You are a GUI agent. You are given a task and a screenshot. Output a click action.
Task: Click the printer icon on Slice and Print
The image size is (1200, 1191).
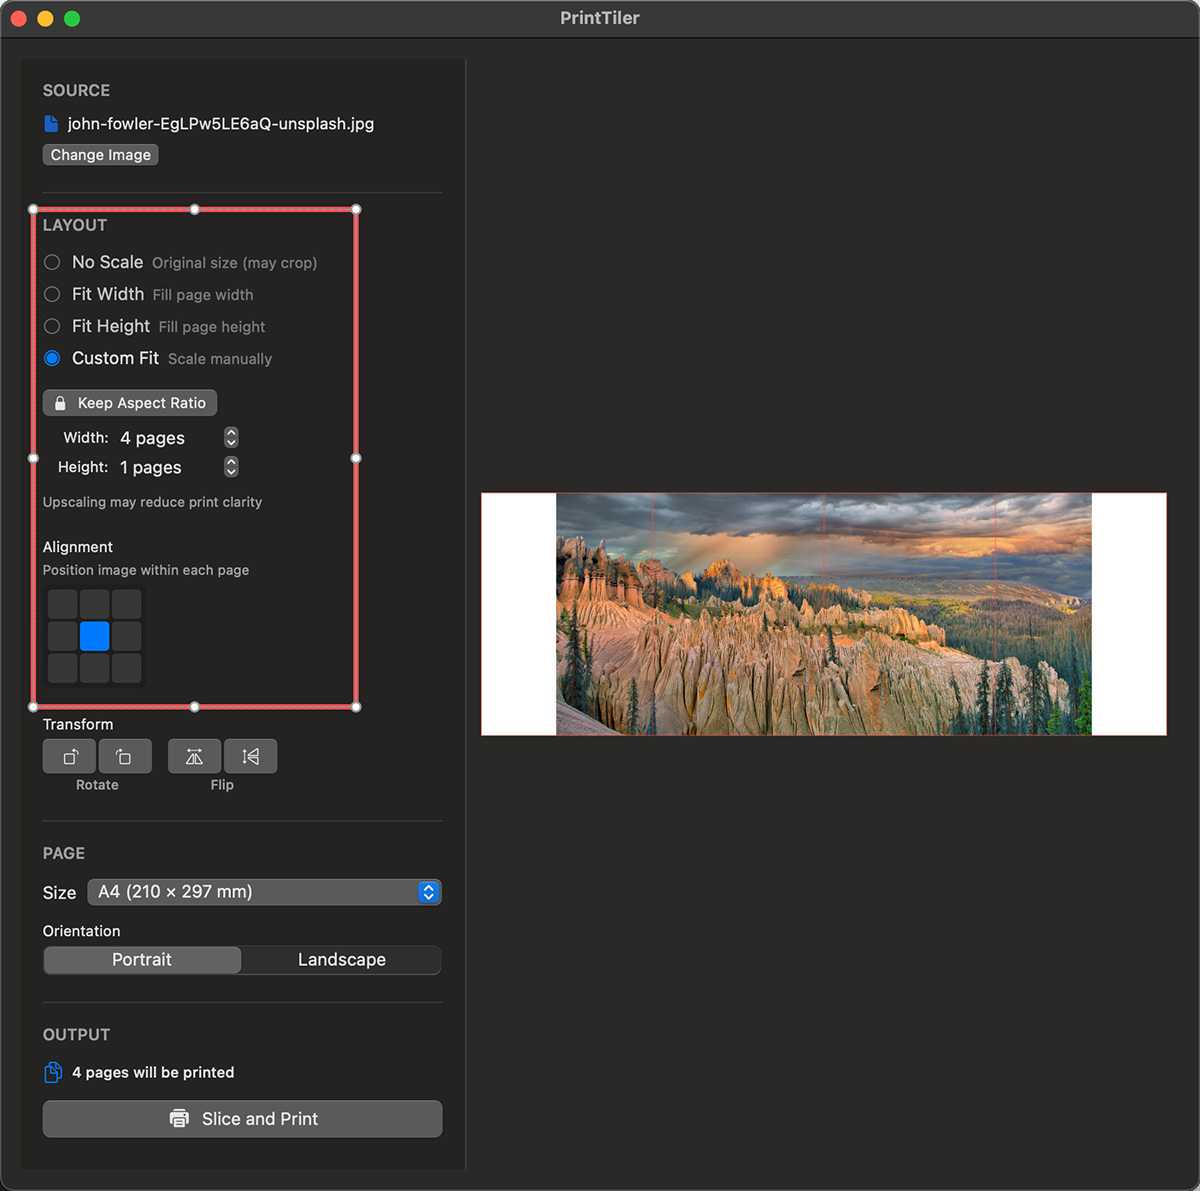click(x=180, y=1118)
